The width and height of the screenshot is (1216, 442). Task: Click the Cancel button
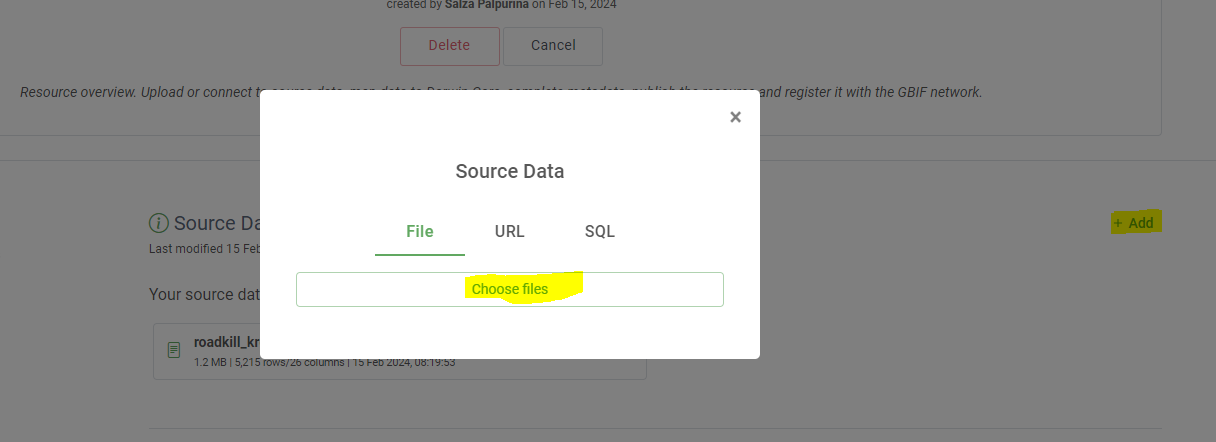553,45
